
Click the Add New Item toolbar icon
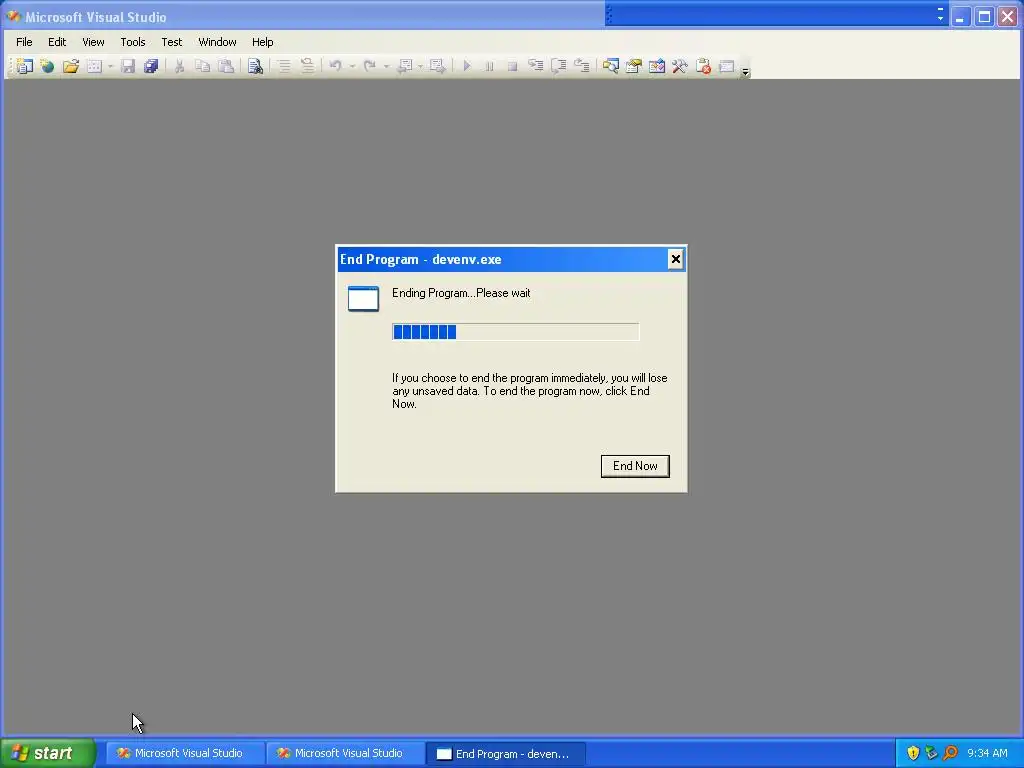tap(95, 66)
